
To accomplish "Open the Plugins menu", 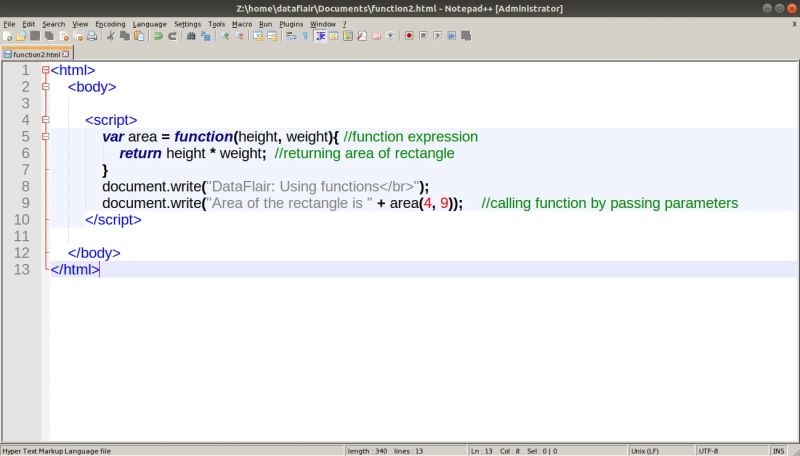I will point(291,24).
